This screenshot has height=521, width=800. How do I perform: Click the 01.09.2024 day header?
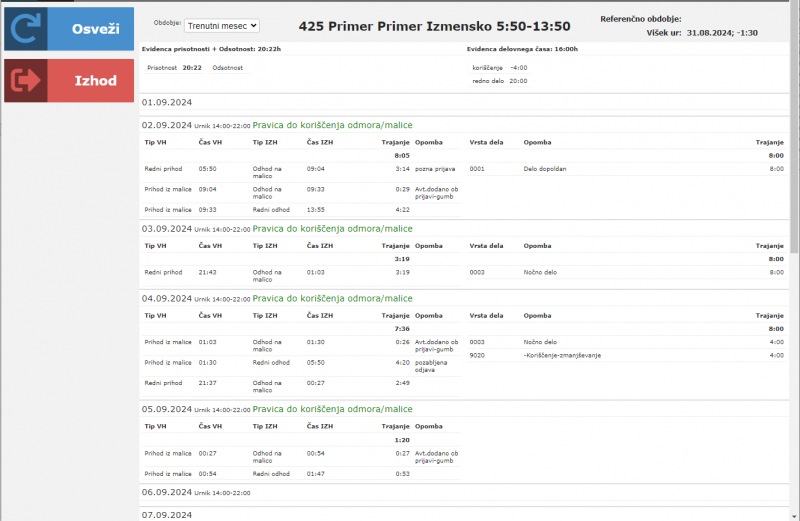167,102
